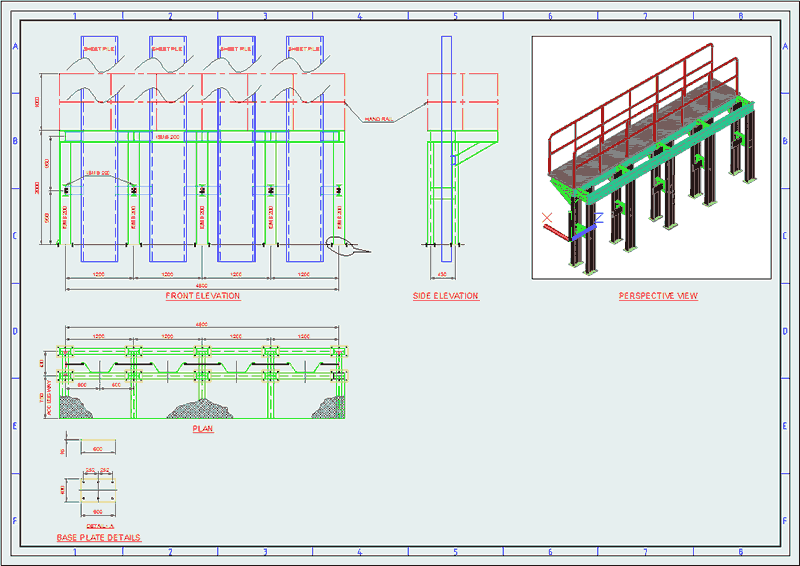This screenshot has width=800, height=566.
Task: Click the leftmost SHEET PILE label
Action: 99,49
